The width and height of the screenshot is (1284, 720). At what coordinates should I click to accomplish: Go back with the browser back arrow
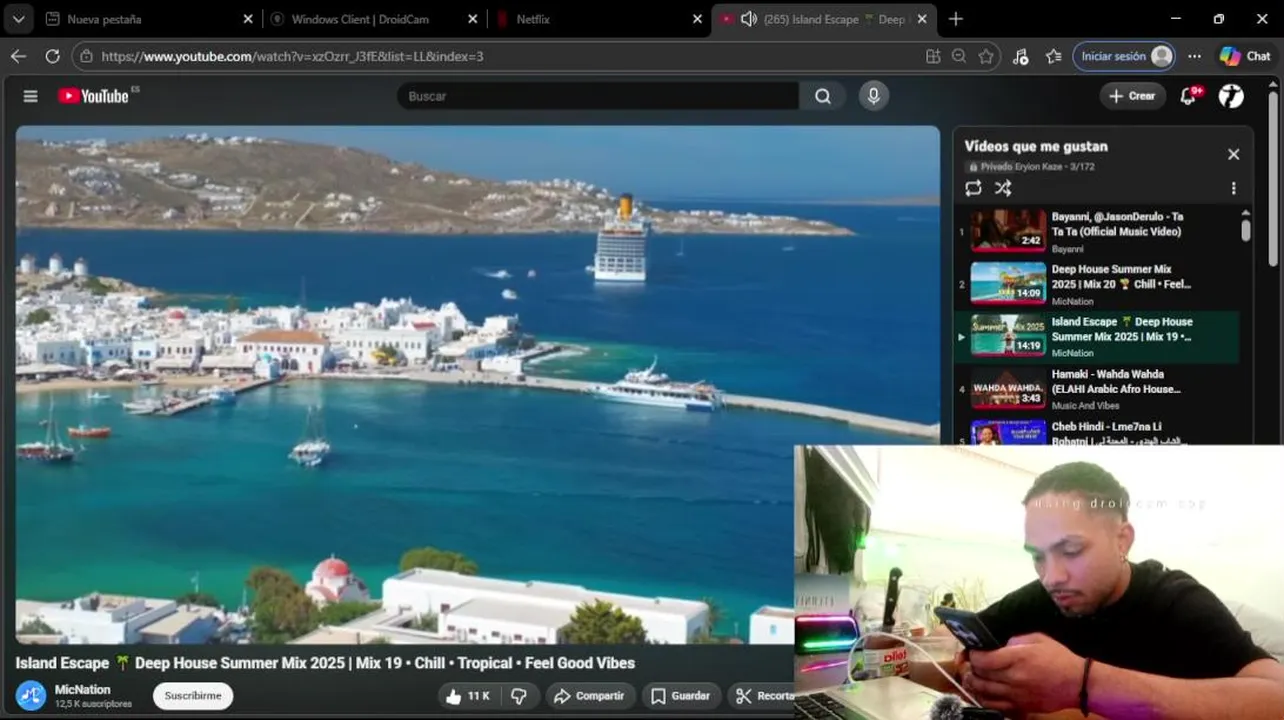point(18,56)
